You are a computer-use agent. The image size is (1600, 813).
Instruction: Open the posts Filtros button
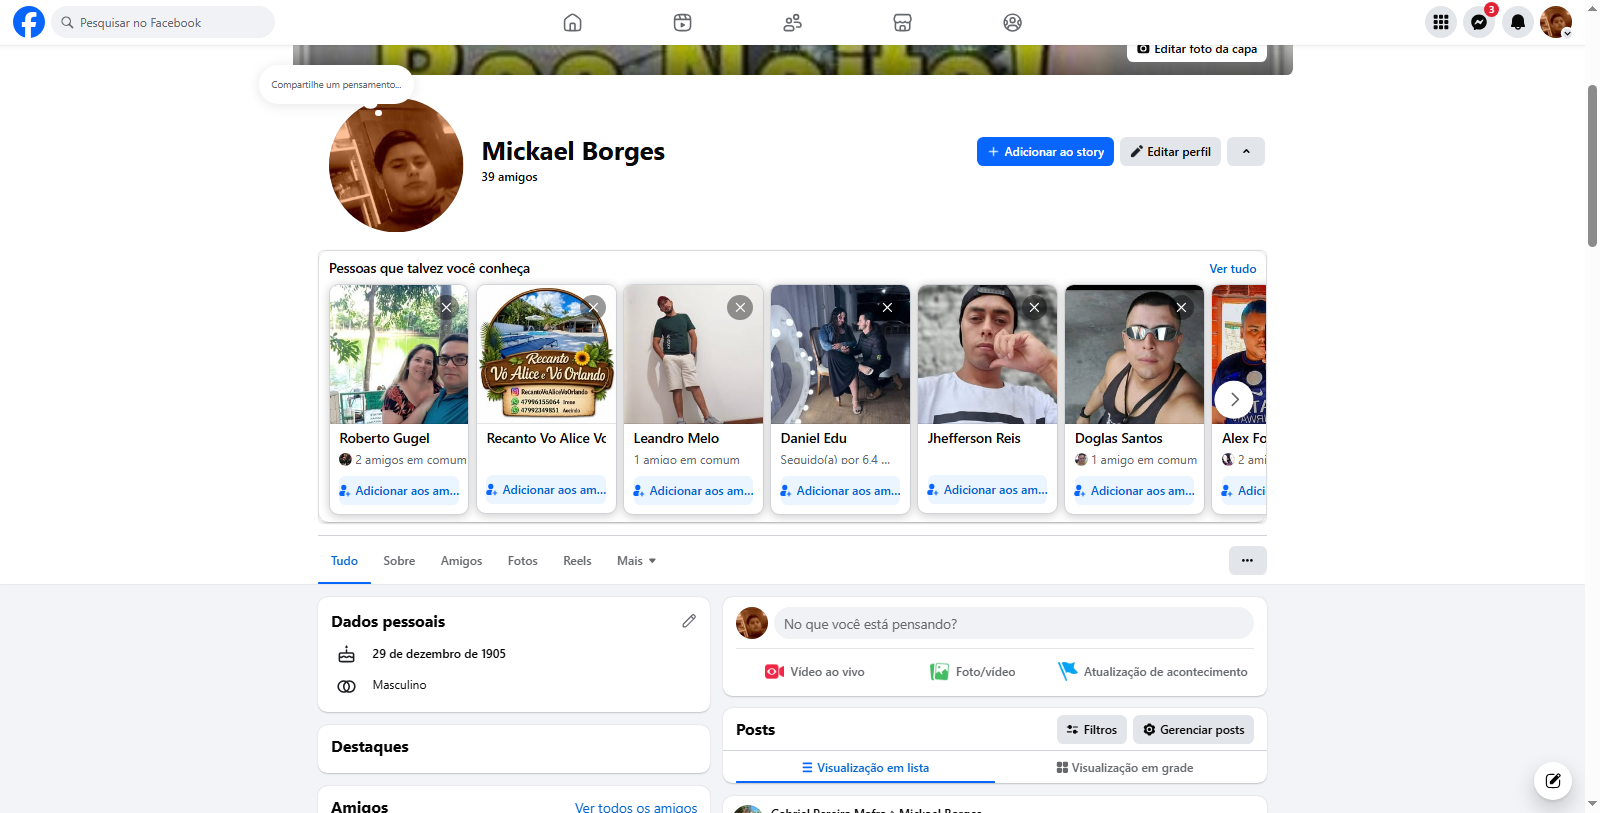coord(1091,730)
